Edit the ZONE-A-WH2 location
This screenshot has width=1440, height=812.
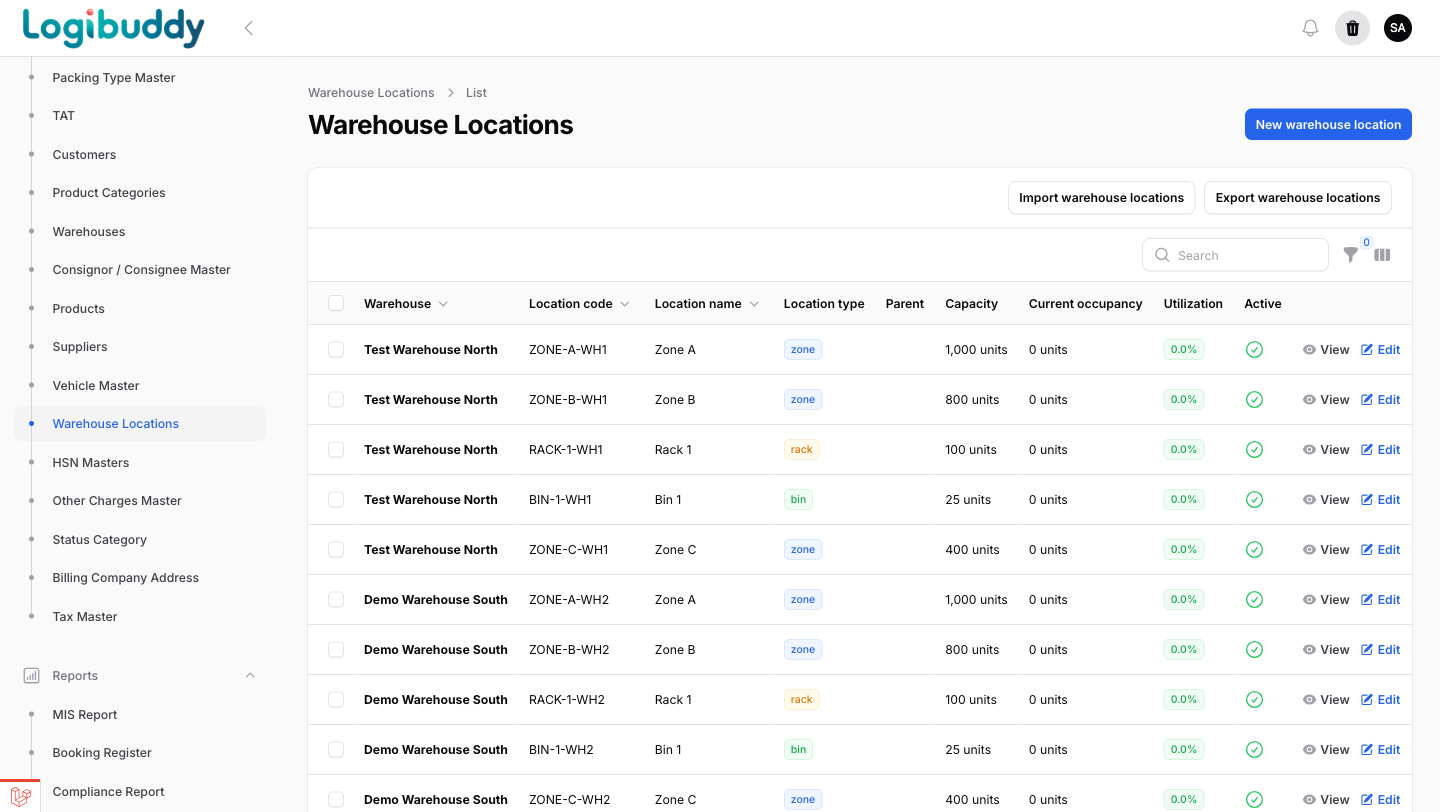tap(1381, 600)
